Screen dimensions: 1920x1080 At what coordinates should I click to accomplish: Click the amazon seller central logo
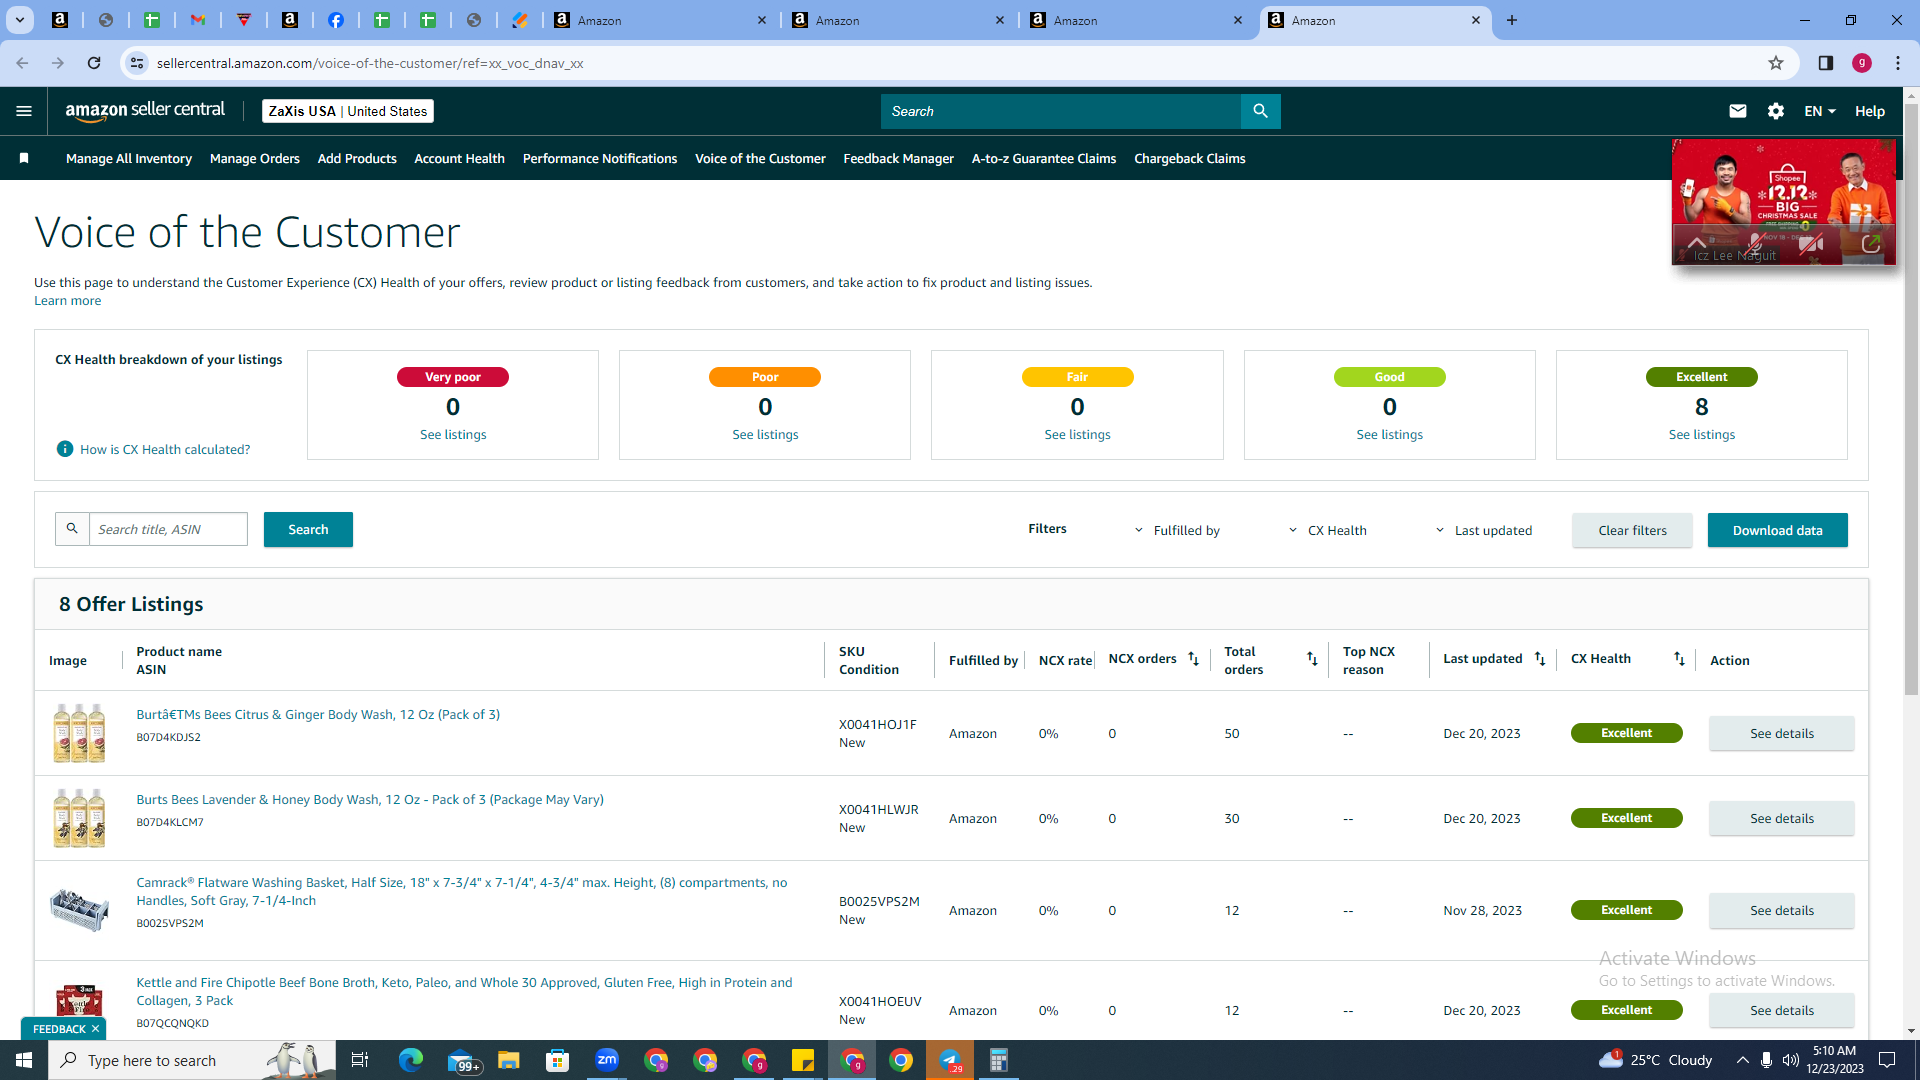tap(145, 111)
